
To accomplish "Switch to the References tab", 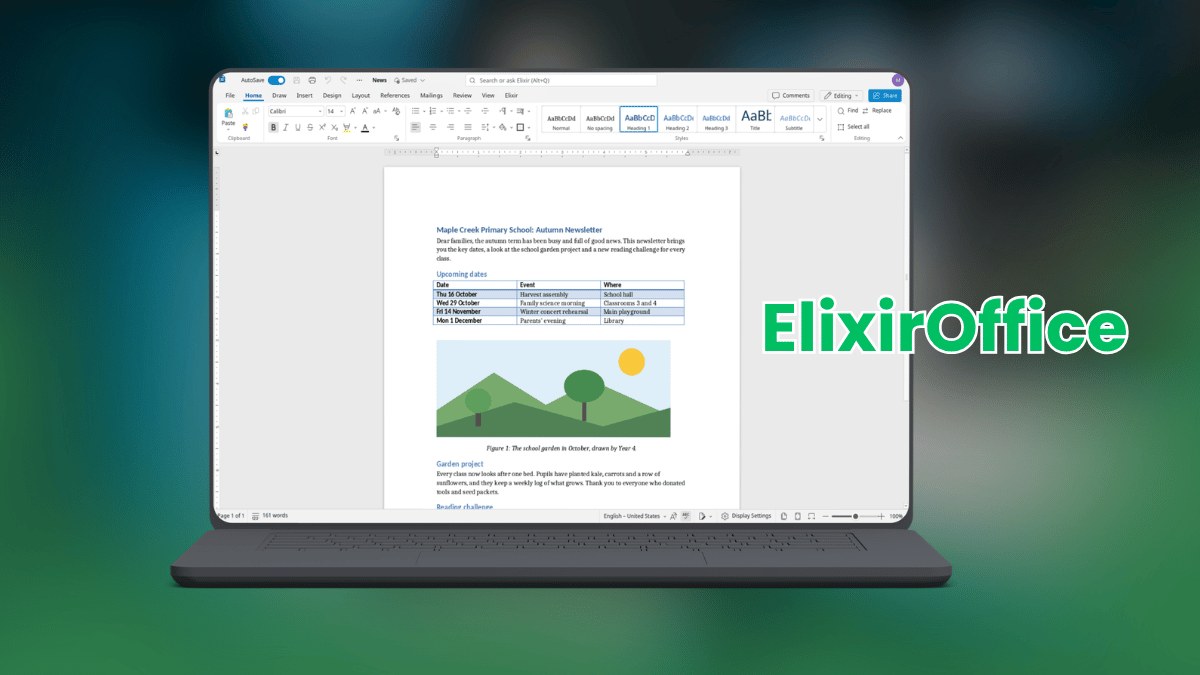I will [x=395, y=95].
